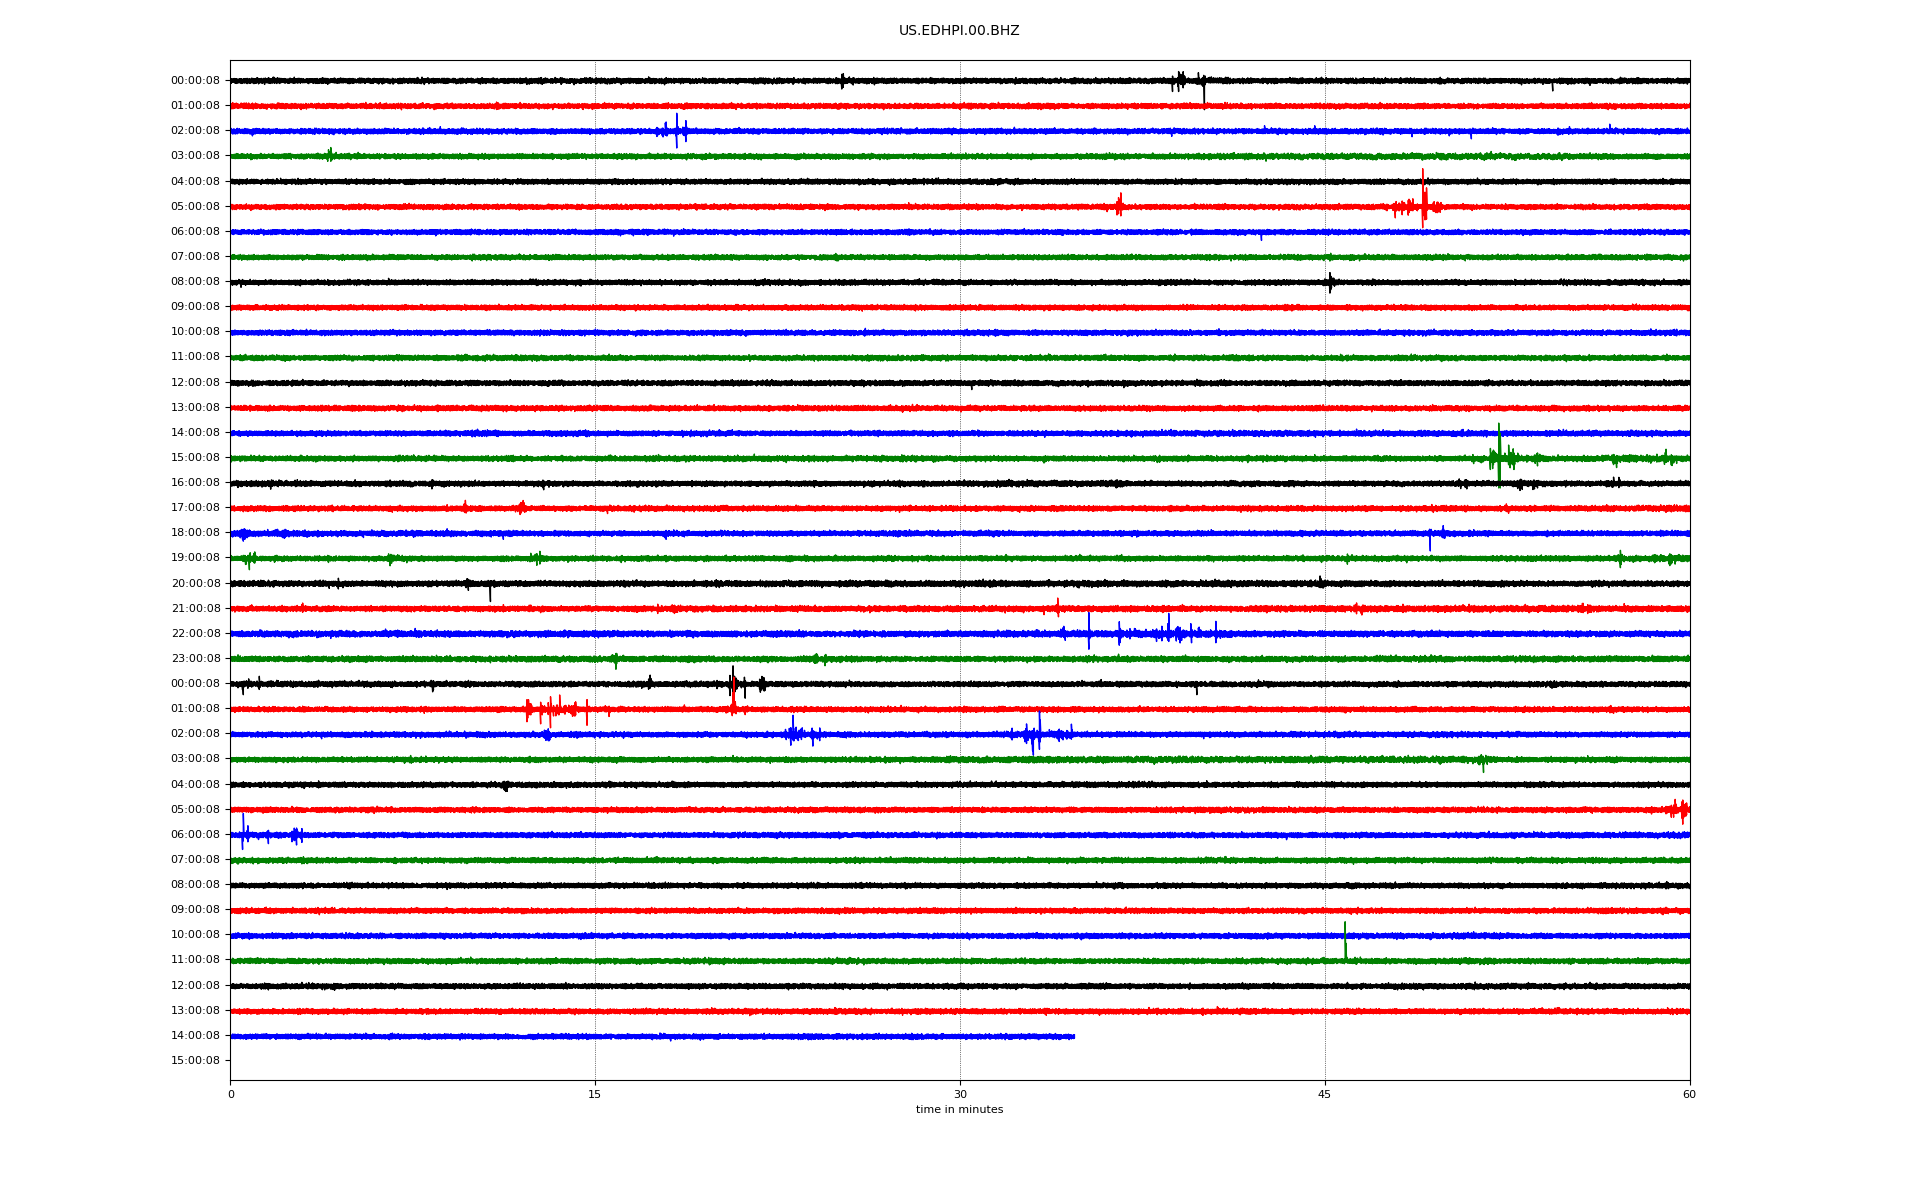Select the 20:00:08 row time label

(x=195, y=584)
